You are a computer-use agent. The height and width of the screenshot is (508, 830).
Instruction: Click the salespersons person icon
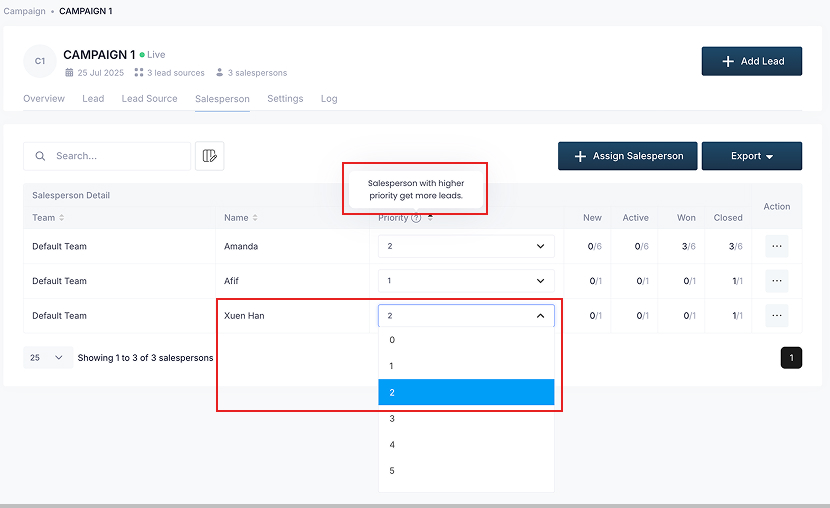(x=219, y=72)
